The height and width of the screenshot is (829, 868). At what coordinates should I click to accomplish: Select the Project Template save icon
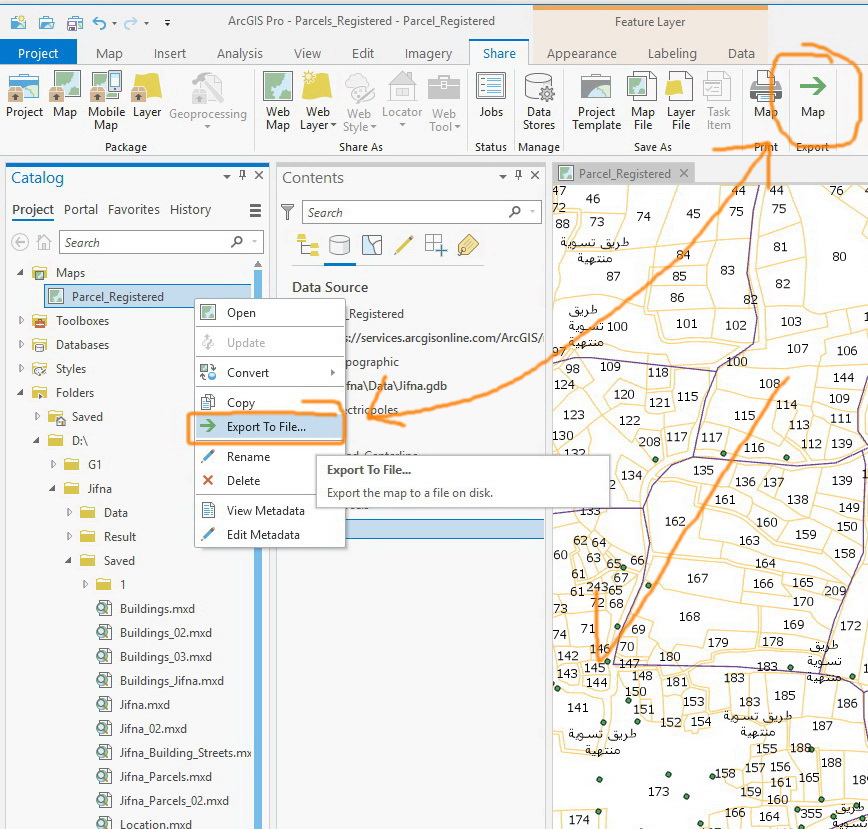pyautogui.click(x=596, y=88)
